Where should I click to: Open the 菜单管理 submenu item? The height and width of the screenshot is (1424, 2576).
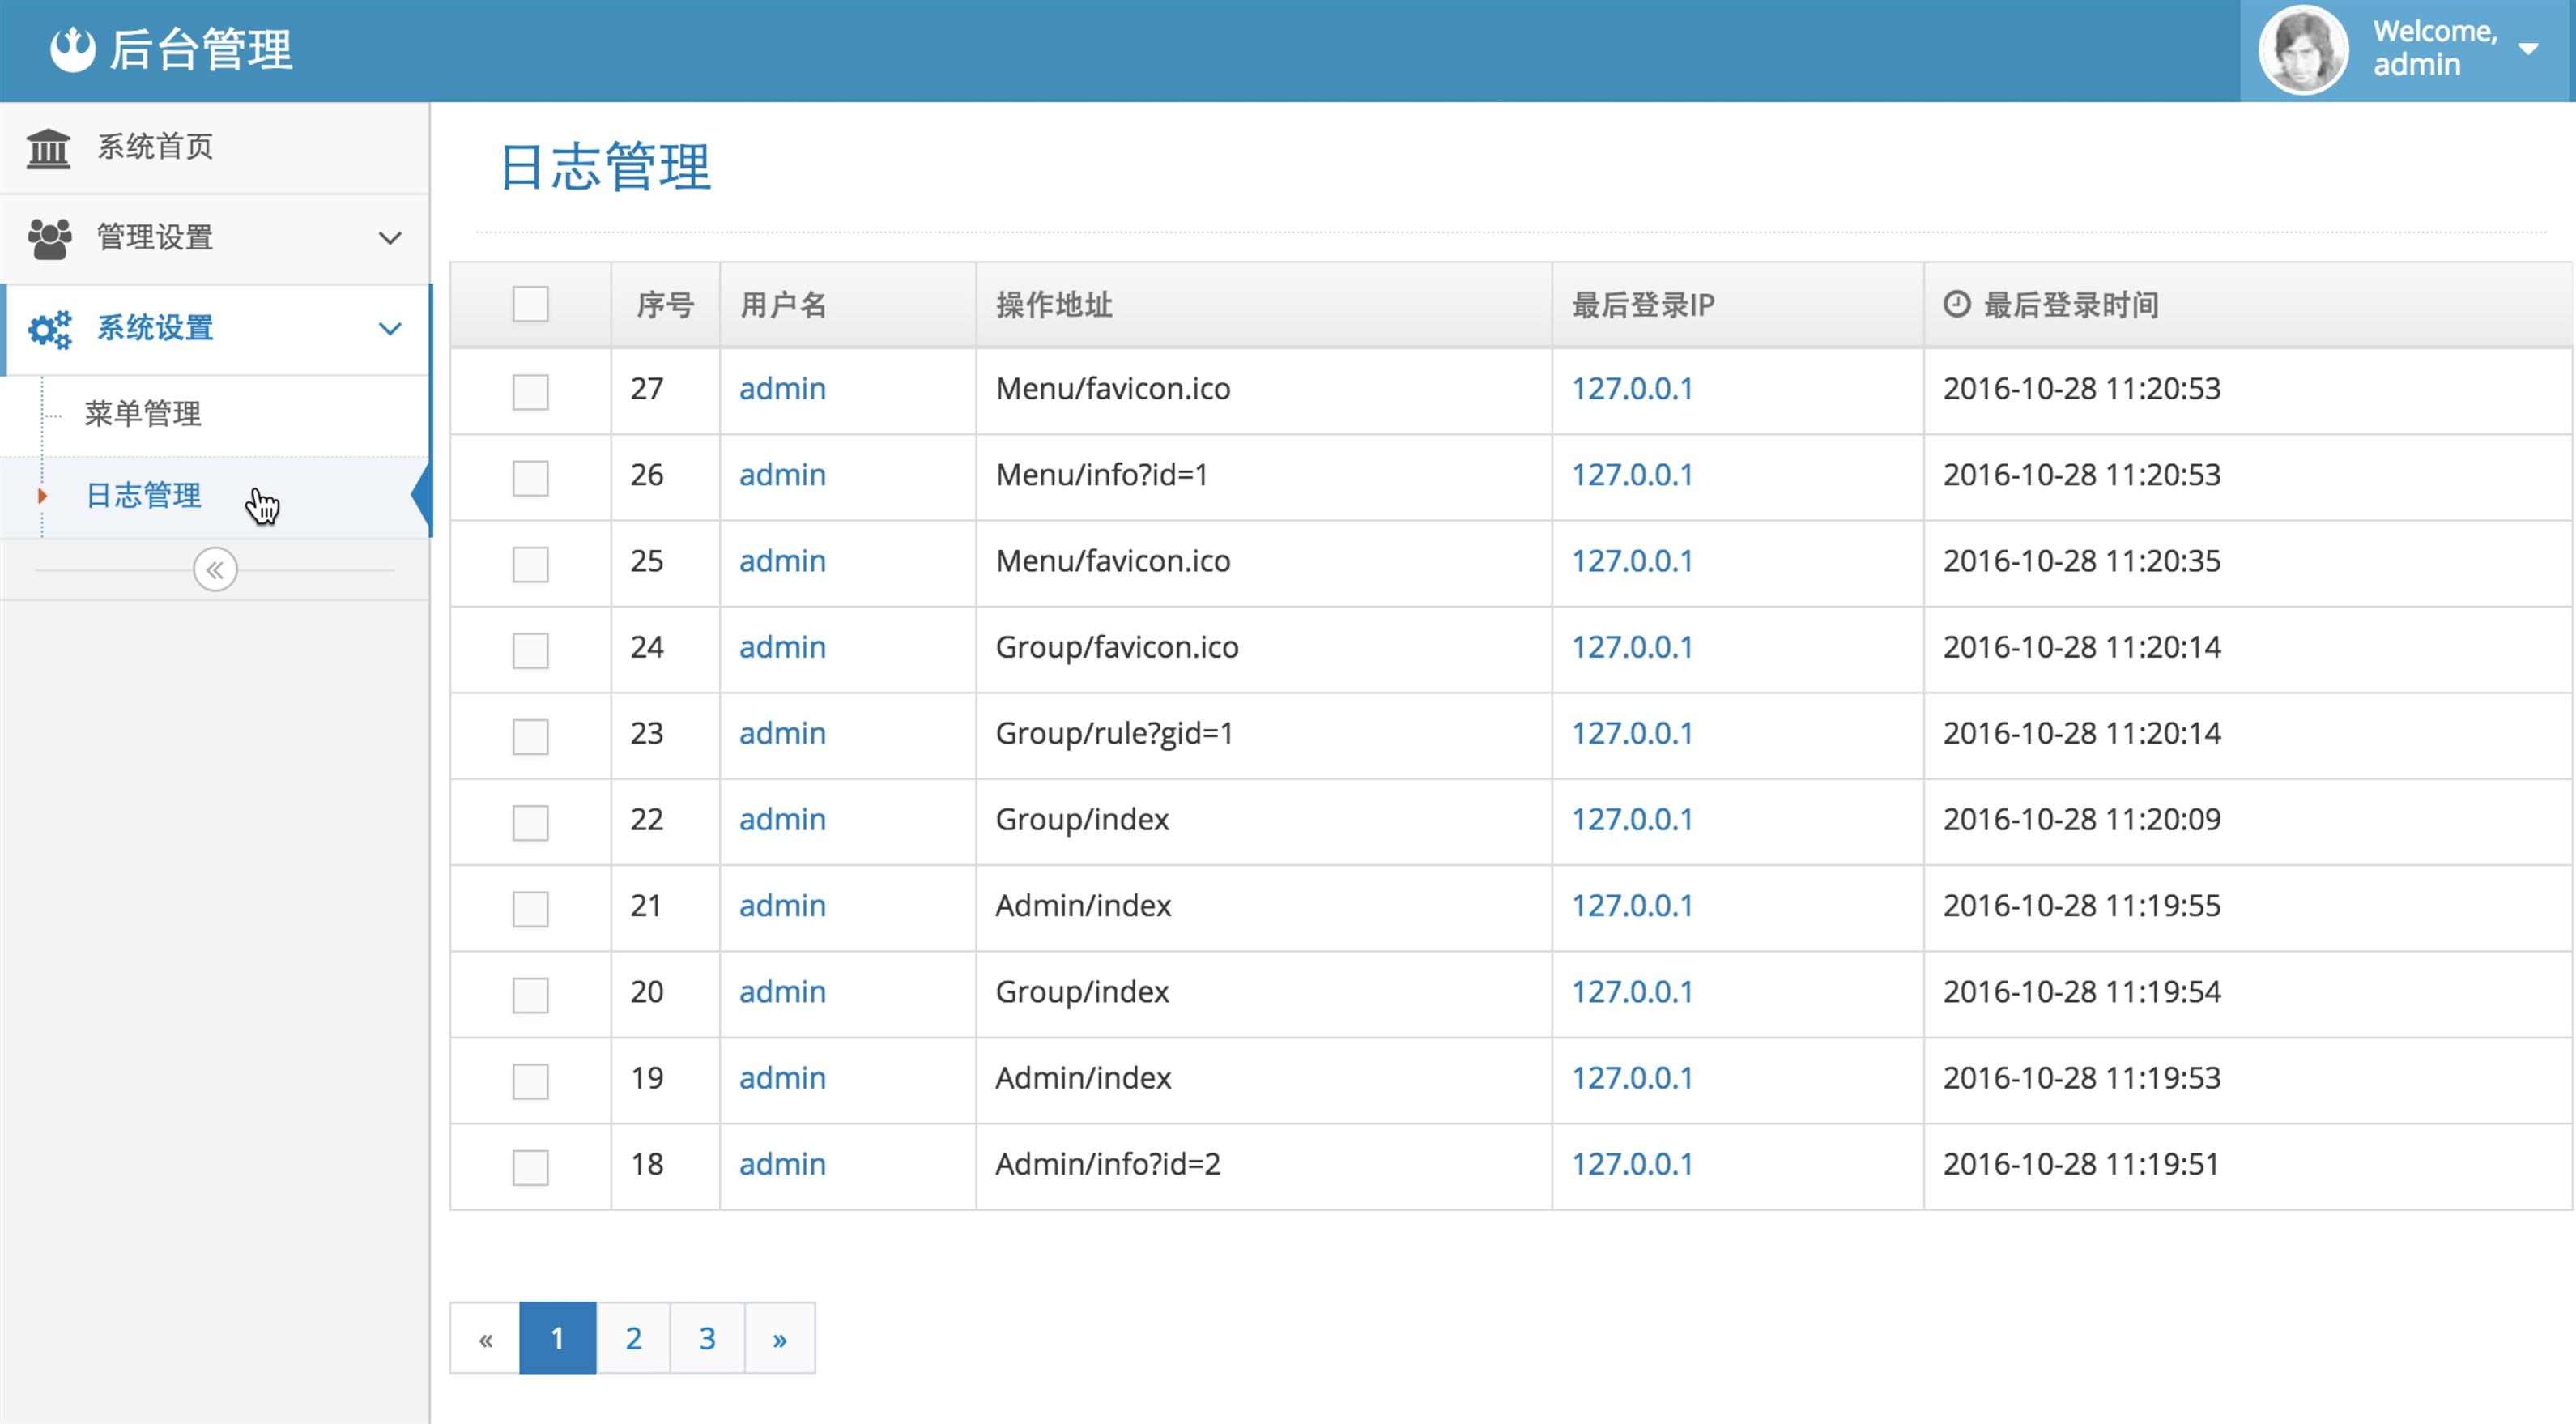coord(143,414)
